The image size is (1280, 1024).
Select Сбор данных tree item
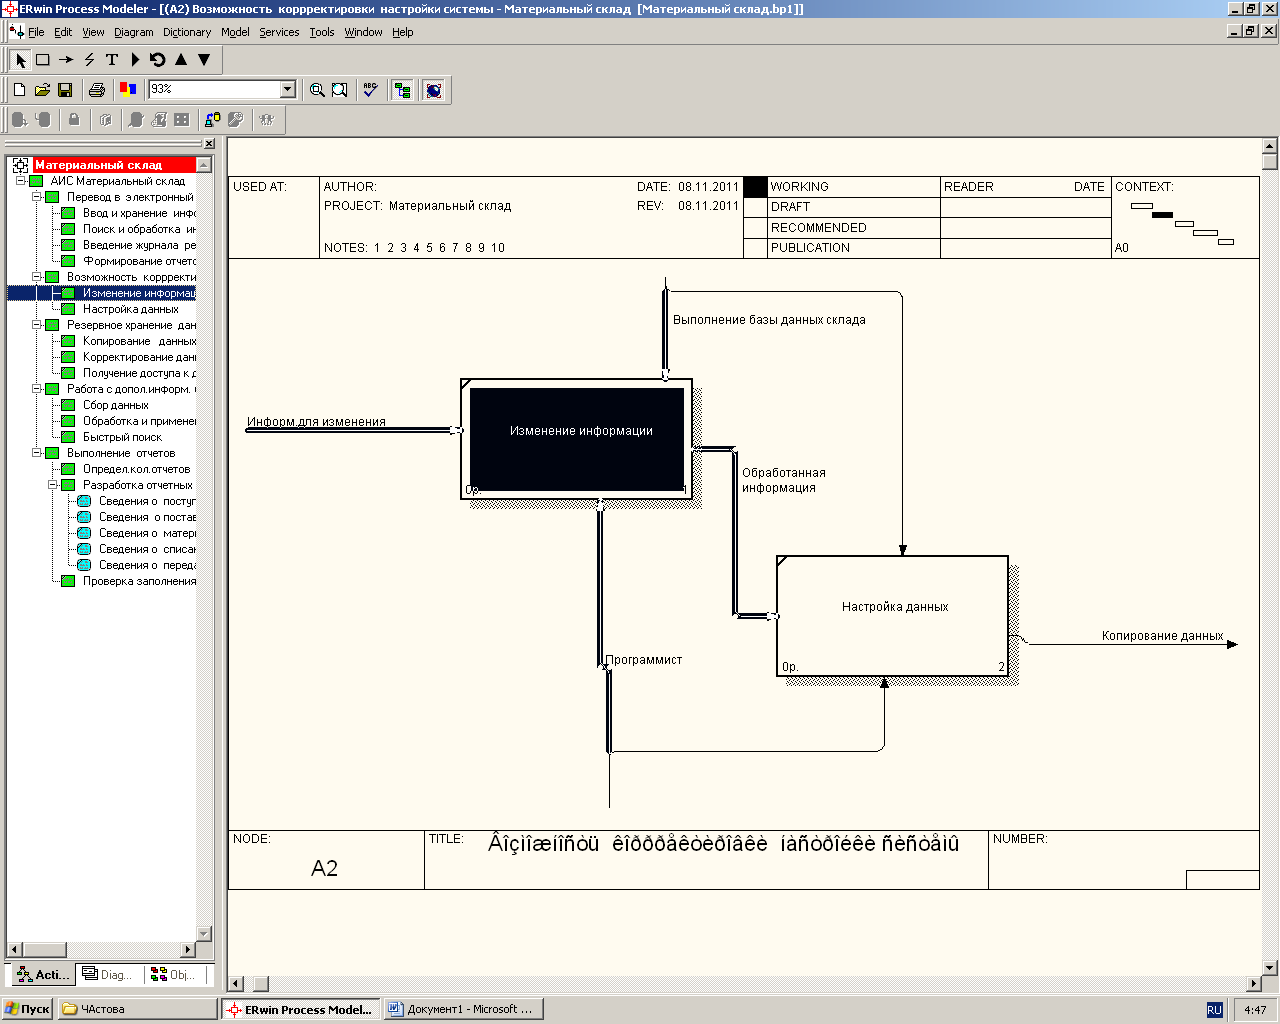[115, 405]
